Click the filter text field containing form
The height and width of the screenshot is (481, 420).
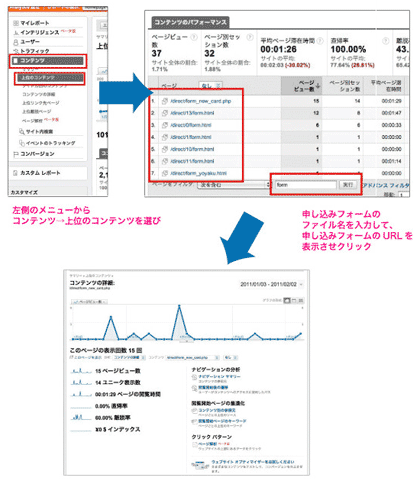click(x=306, y=185)
